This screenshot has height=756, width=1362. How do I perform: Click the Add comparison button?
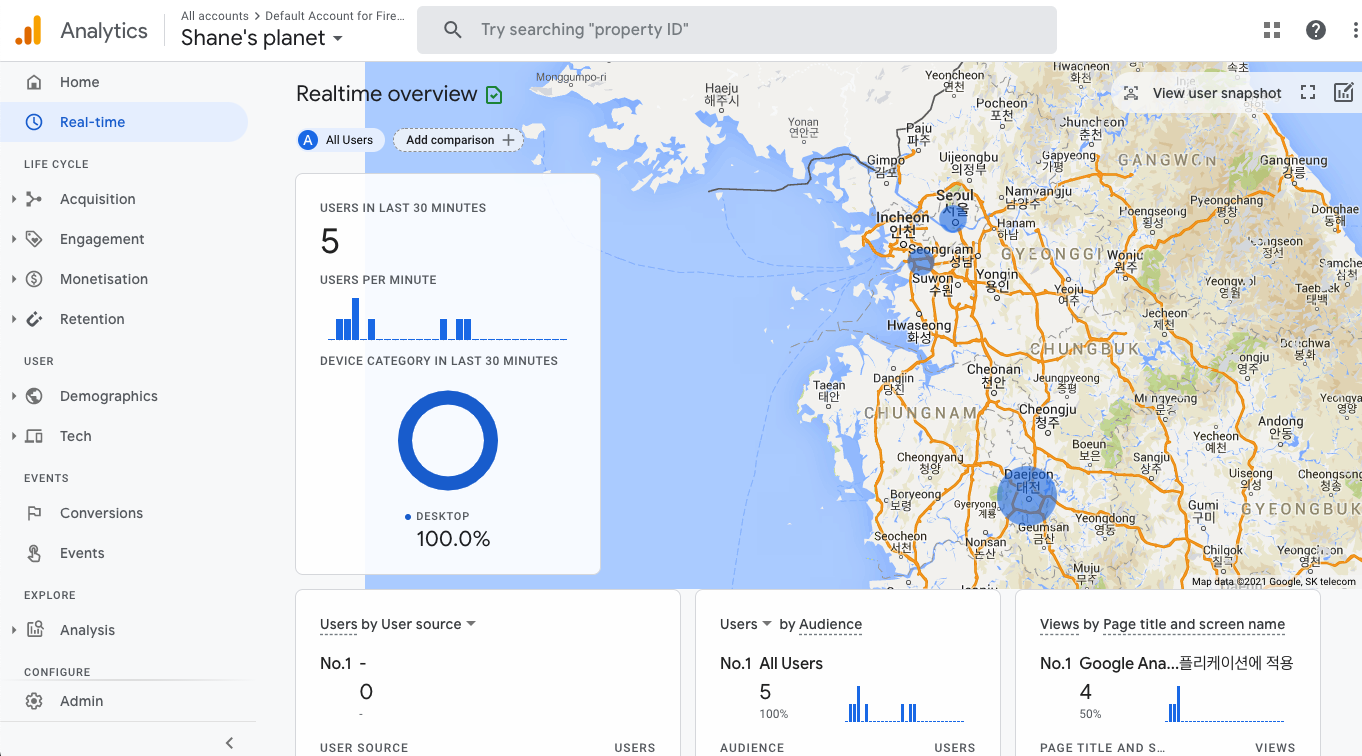pos(459,140)
